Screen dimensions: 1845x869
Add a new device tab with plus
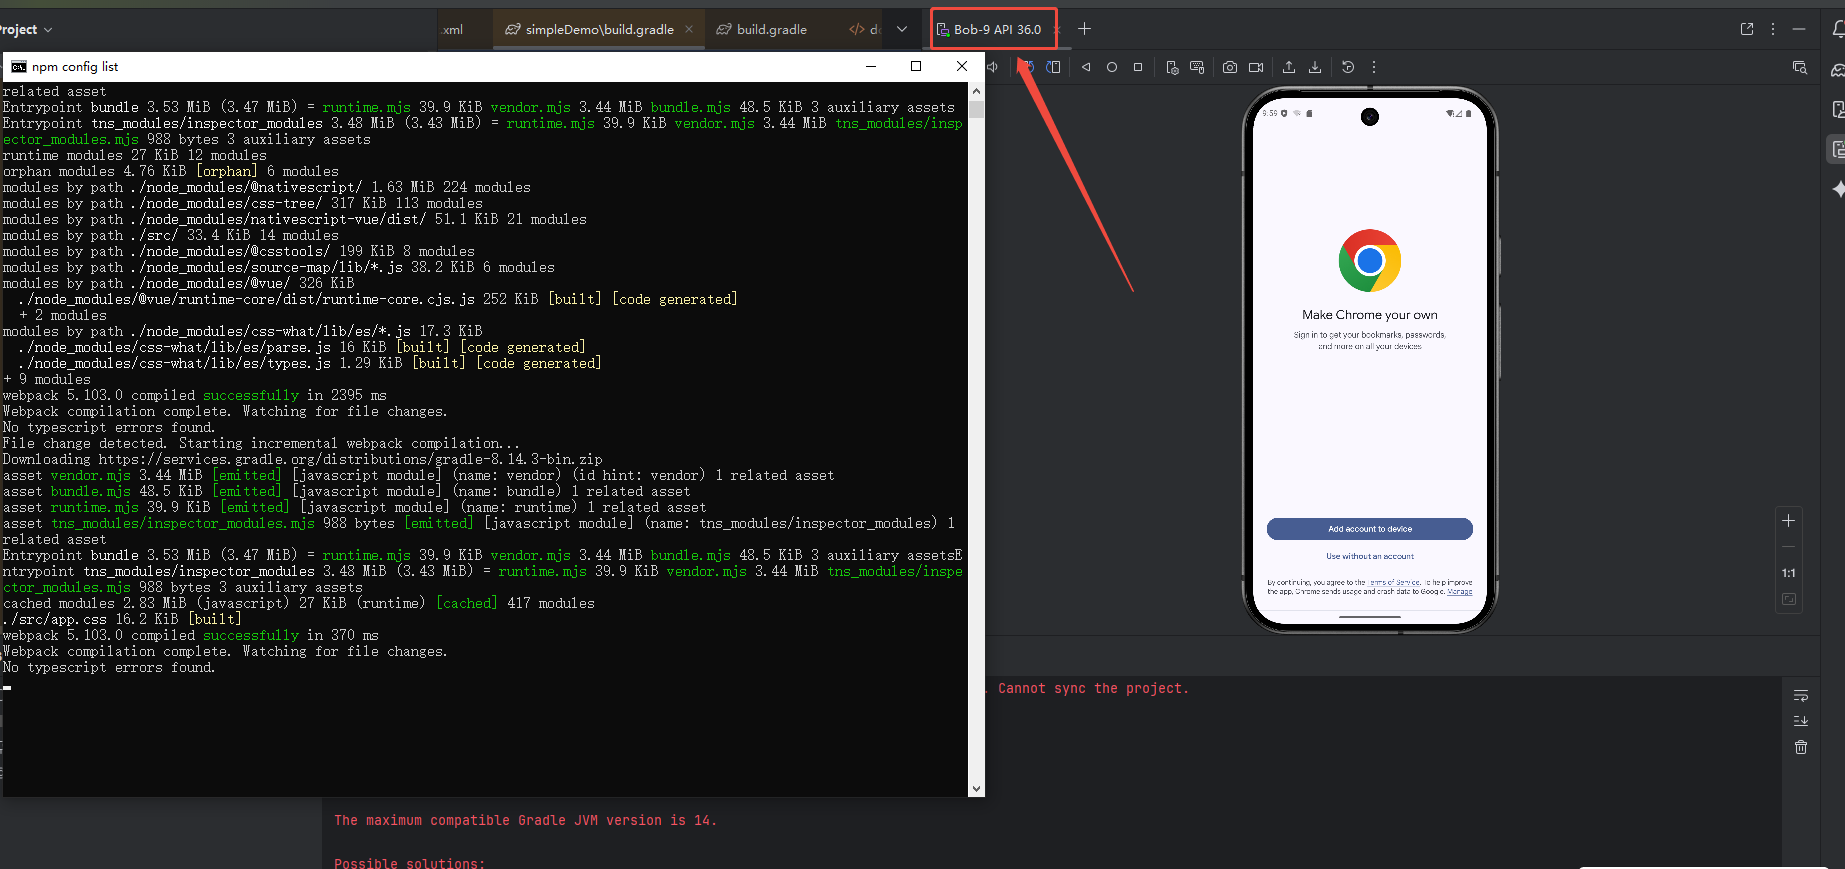[x=1084, y=29]
